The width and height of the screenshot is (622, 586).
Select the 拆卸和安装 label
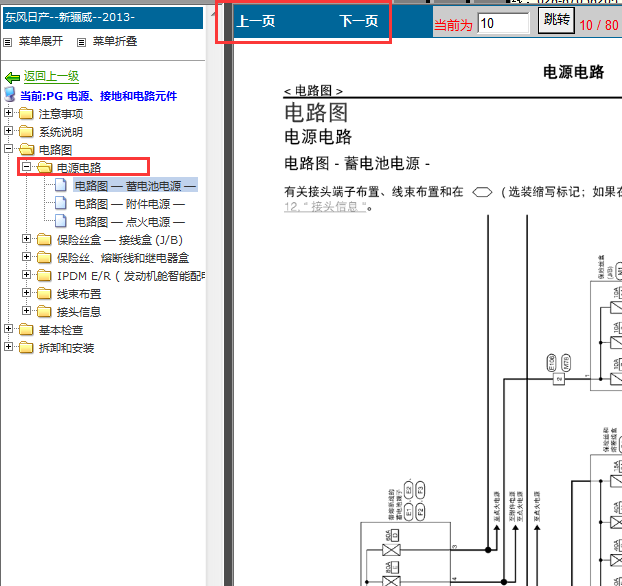click(x=66, y=348)
